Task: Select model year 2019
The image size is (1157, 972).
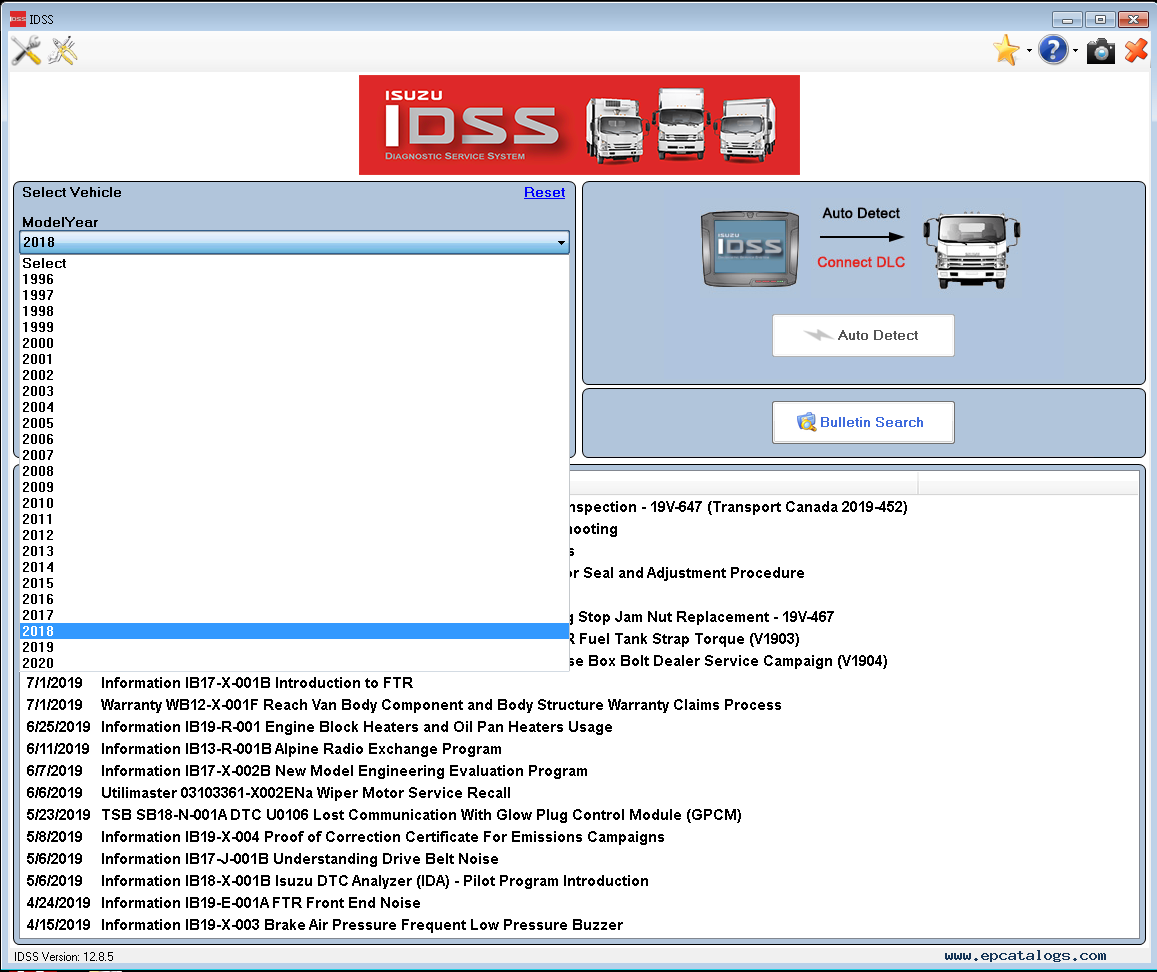Action: click(294, 647)
